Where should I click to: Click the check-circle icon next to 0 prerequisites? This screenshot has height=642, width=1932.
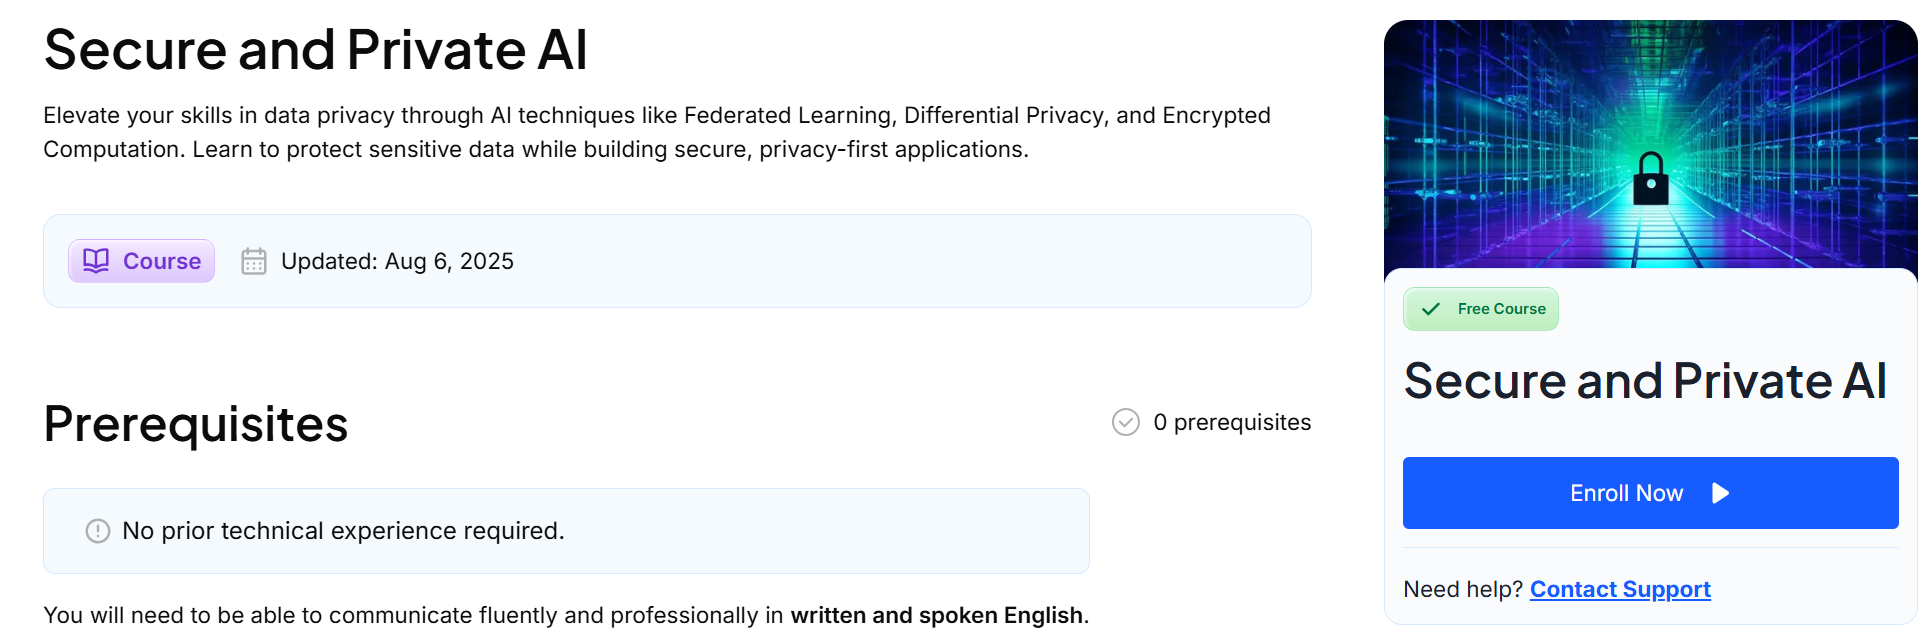point(1126,422)
